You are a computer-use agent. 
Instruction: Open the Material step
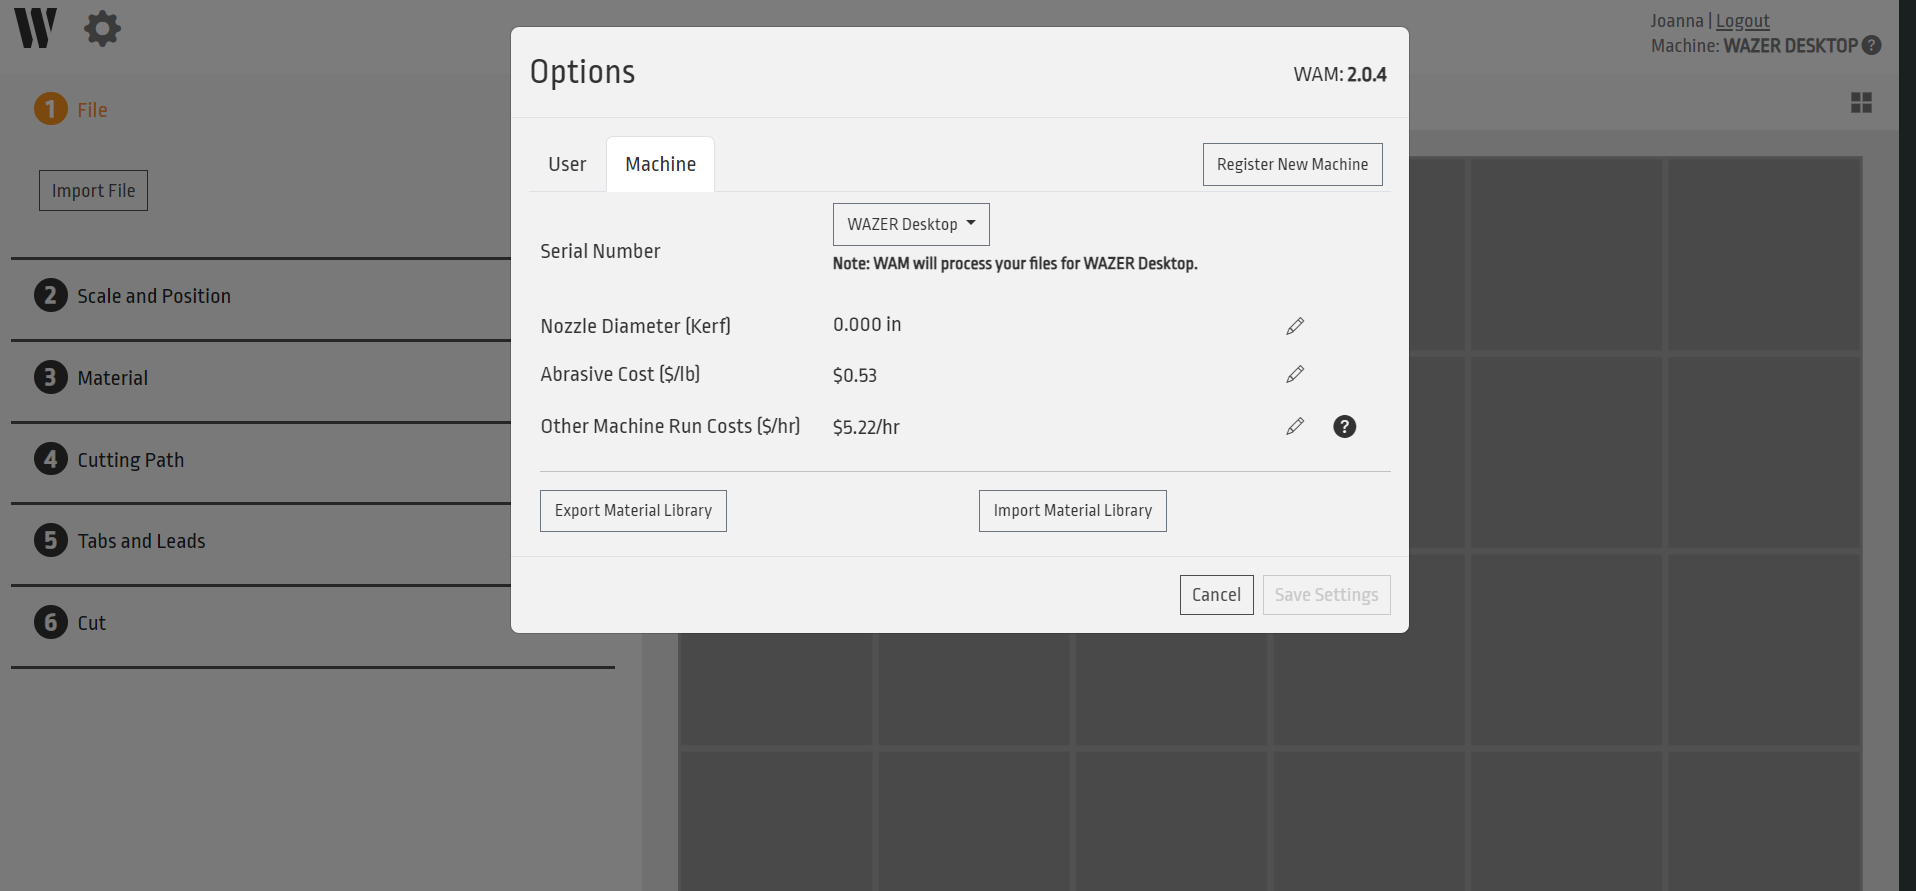tap(113, 378)
